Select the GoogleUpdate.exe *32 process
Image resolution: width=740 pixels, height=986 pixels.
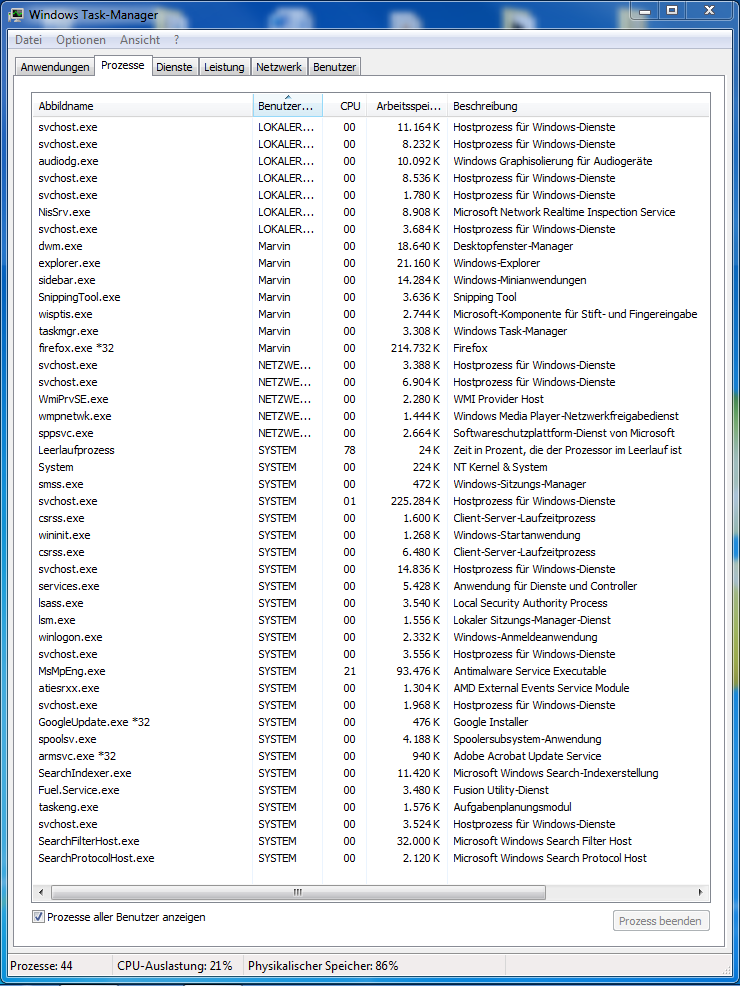371,722
